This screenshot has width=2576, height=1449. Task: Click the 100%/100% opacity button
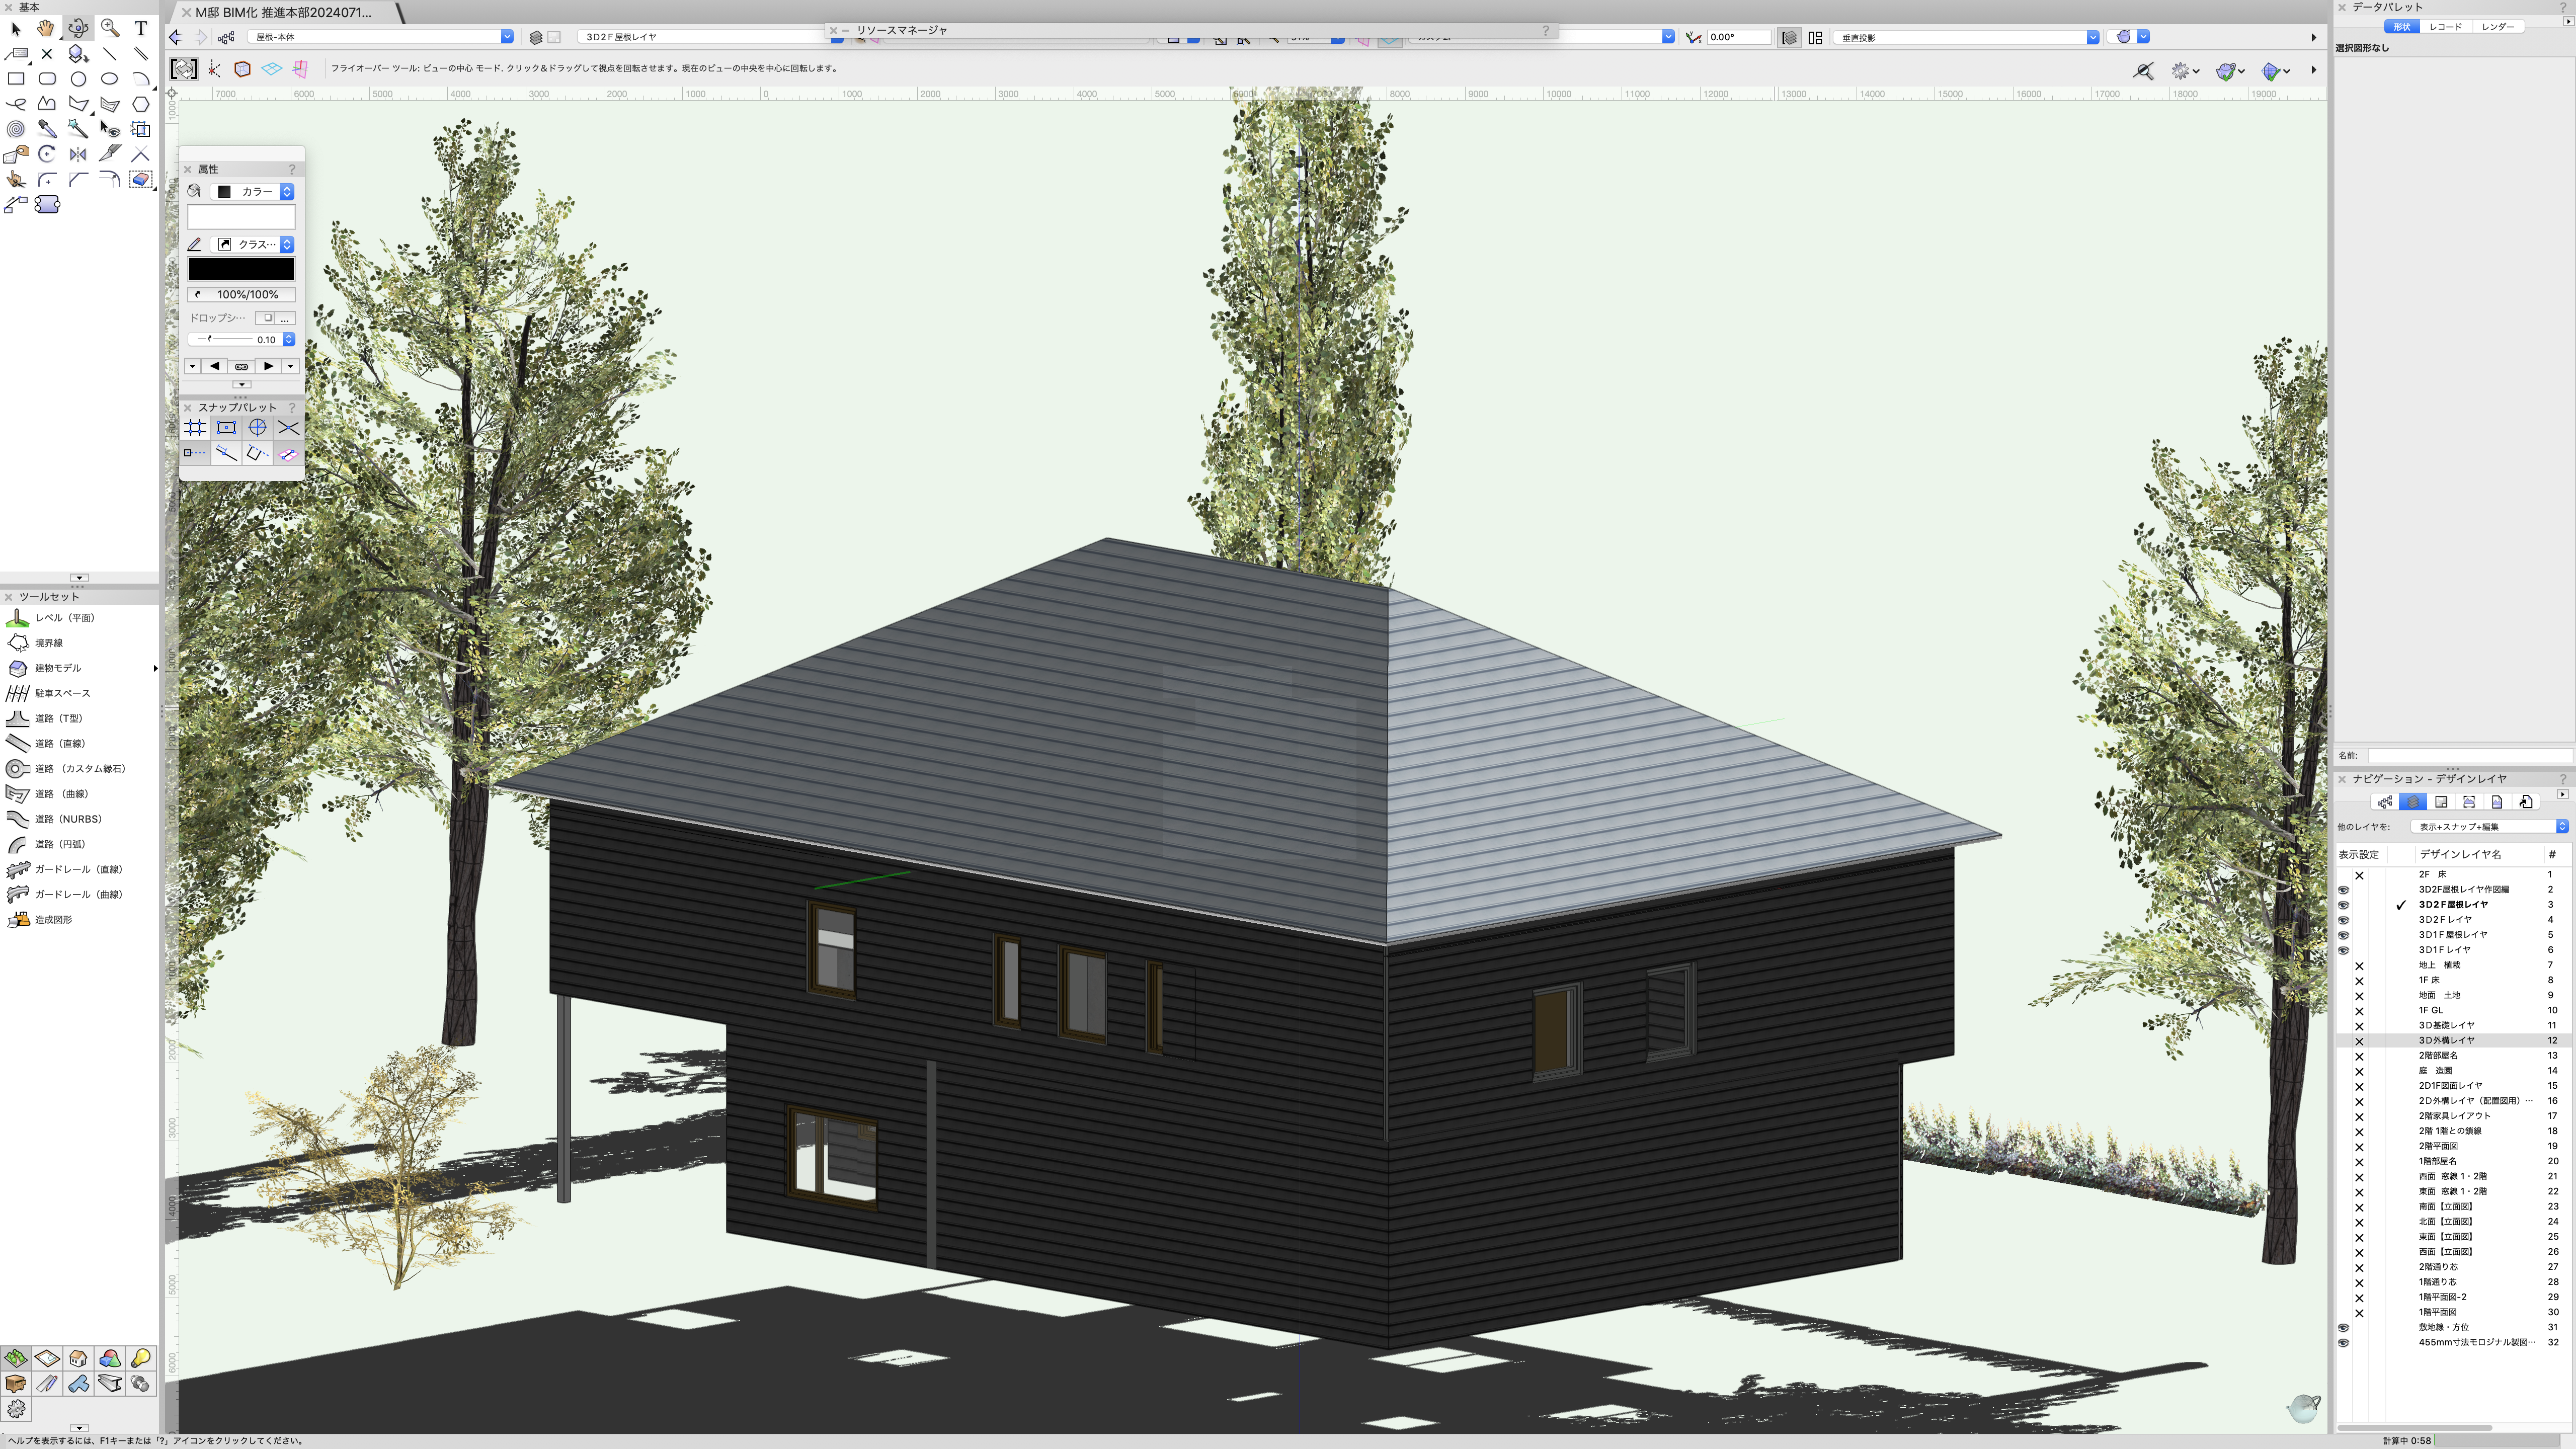click(241, 295)
